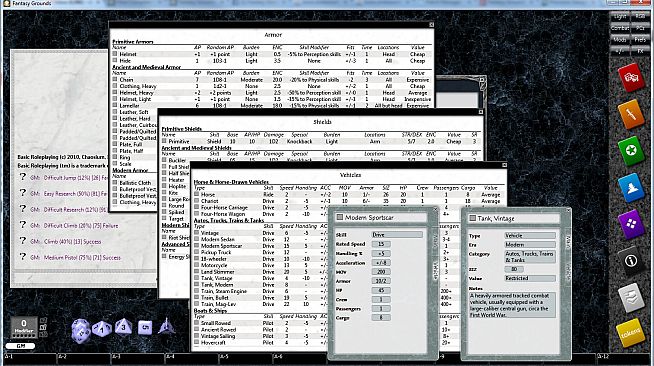Open the PCs sidebar button
Screen dimensions: 654x366
pyautogui.click(x=640, y=28)
